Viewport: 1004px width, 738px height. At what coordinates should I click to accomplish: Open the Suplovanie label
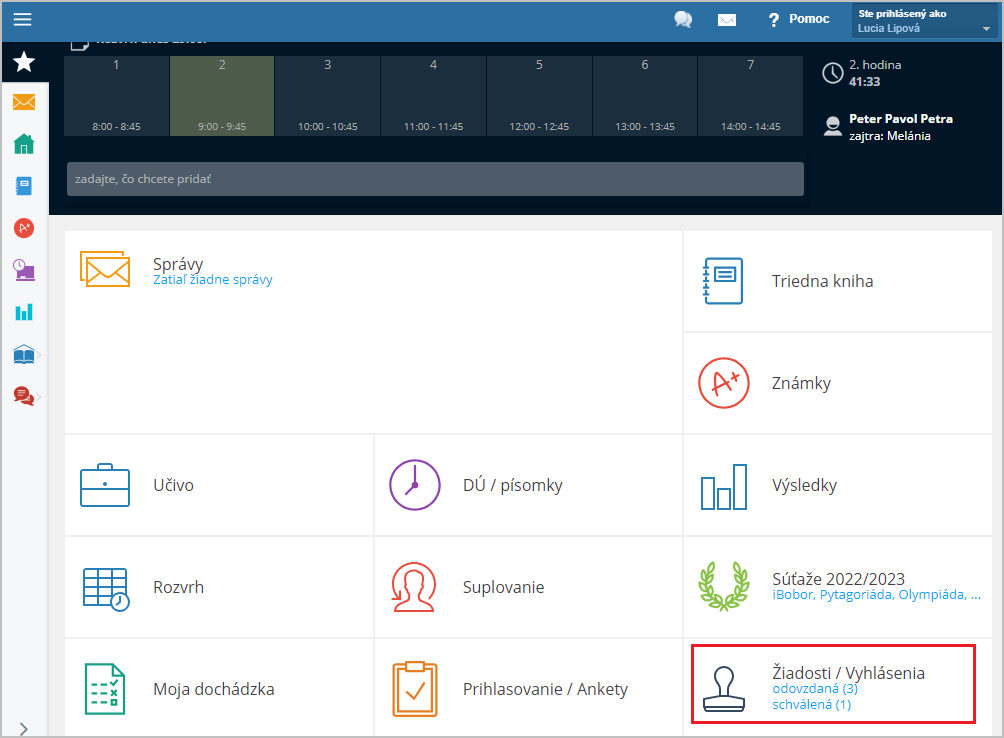(x=503, y=587)
